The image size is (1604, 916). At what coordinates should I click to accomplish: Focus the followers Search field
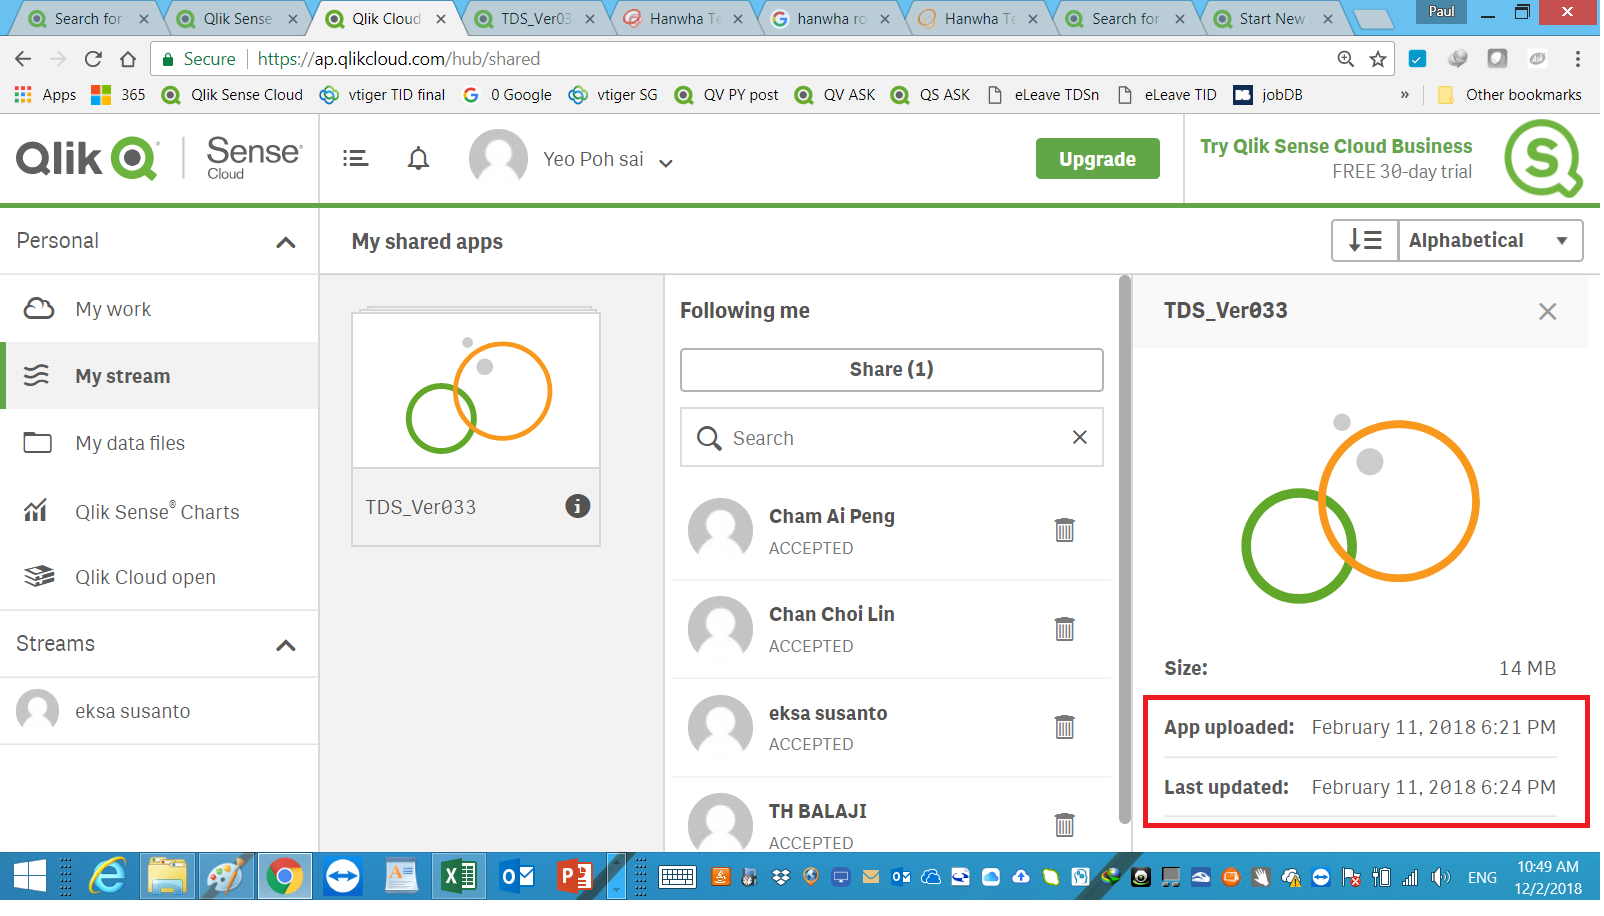[891, 438]
